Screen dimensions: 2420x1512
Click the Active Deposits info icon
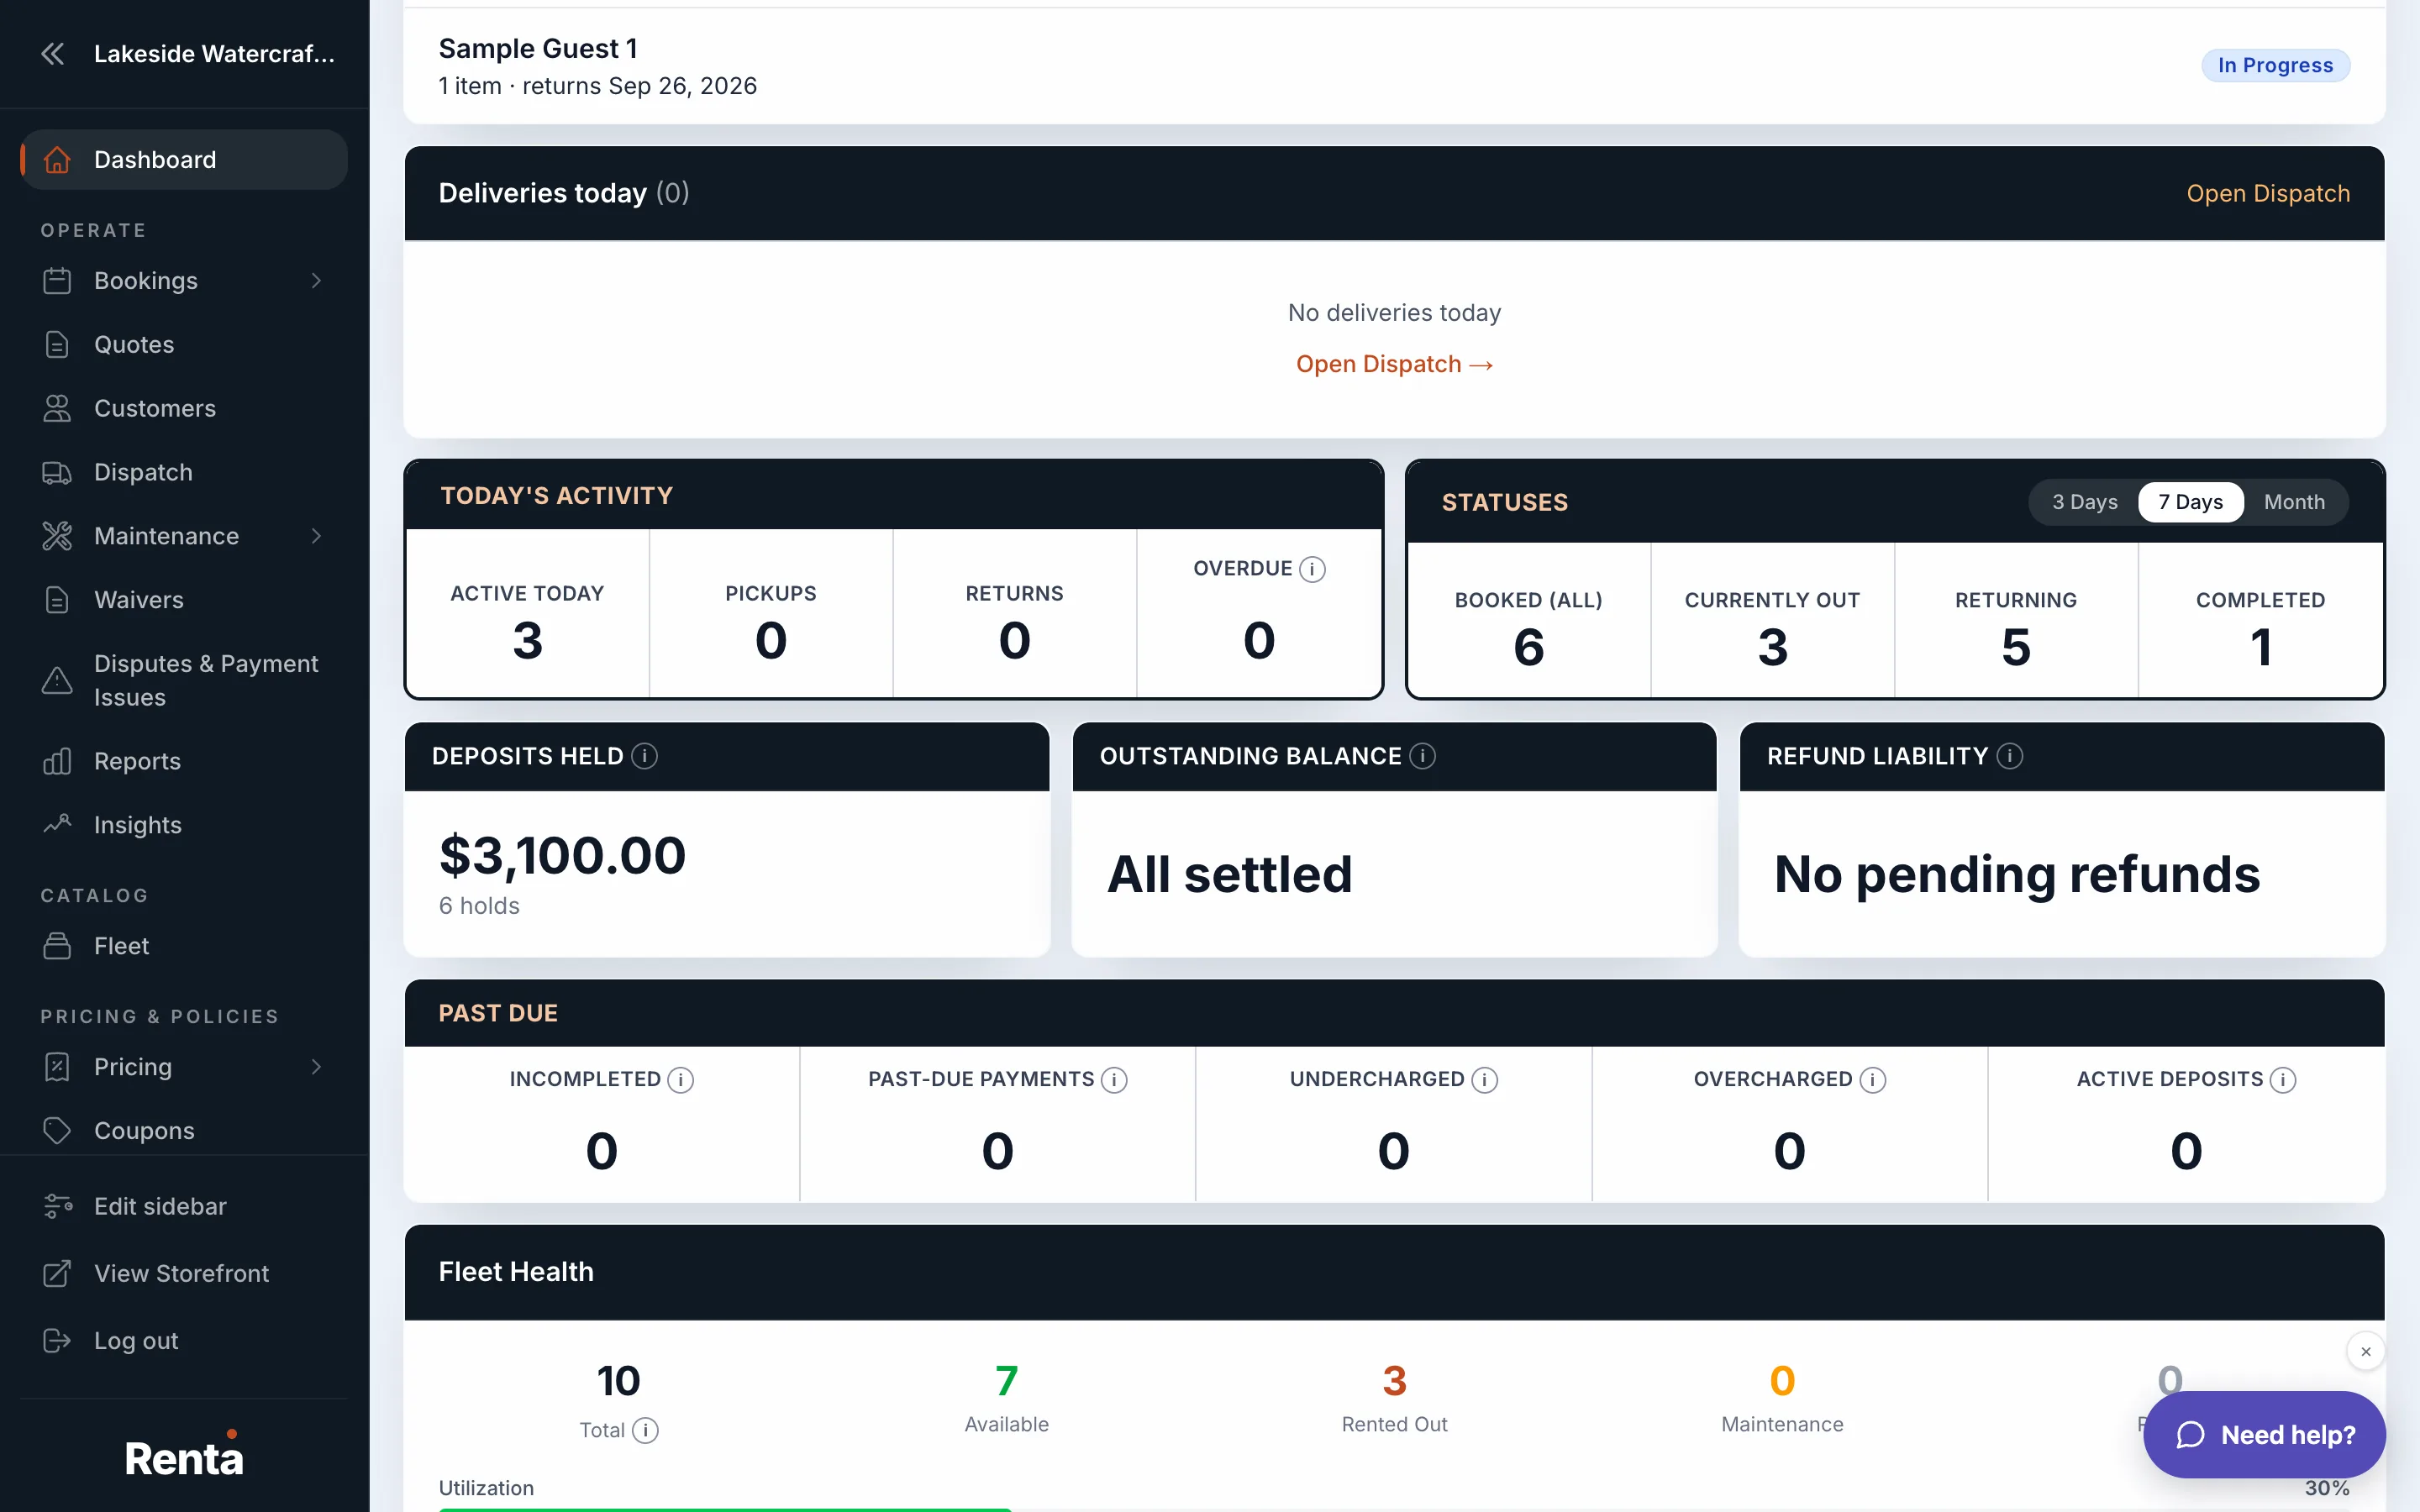click(x=2283, y=1080)
